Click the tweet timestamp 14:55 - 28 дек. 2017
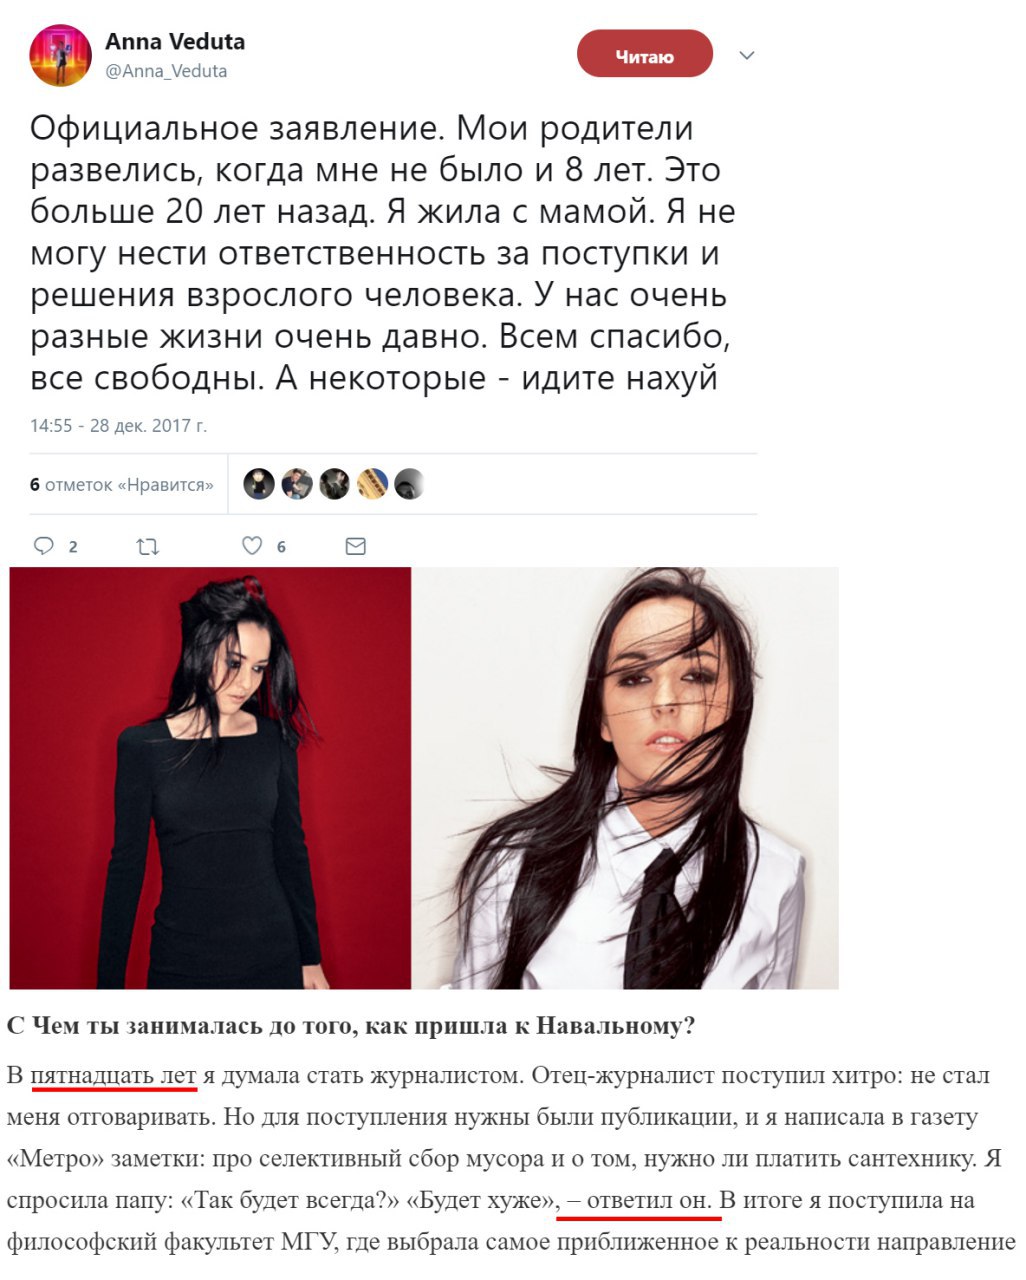1026x1280 pixels. [118, 426]
